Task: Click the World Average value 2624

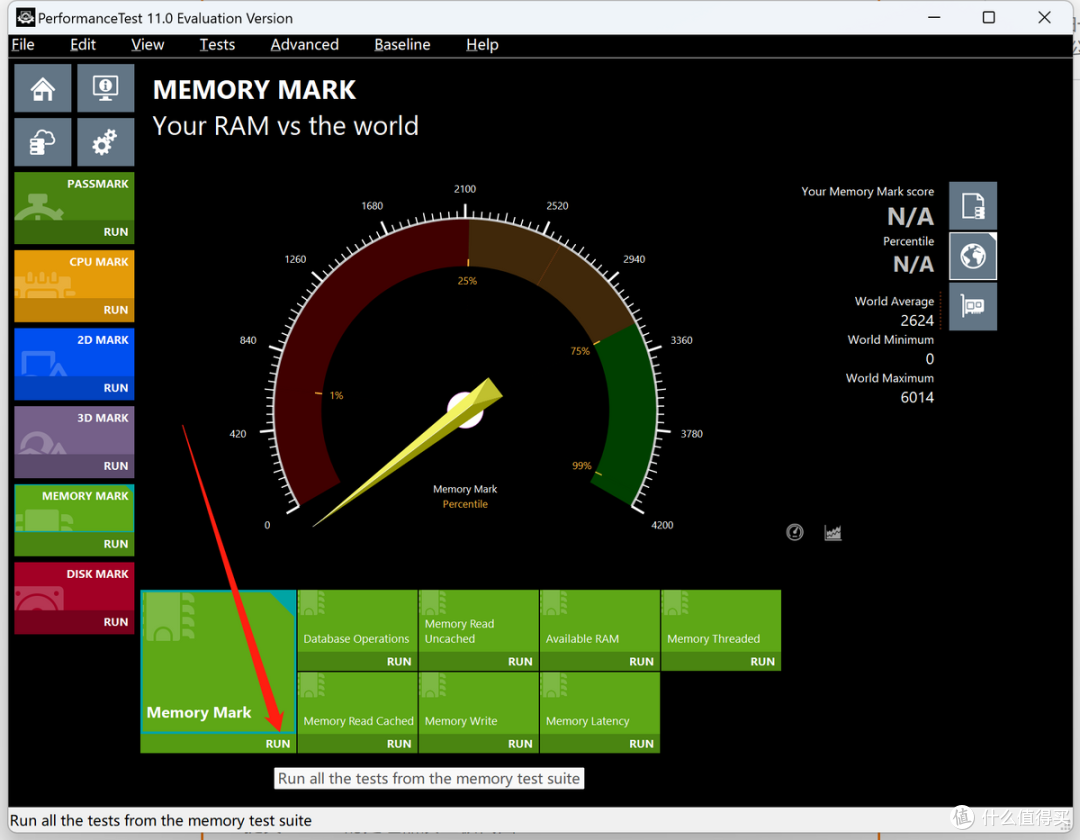Action: click(x=917, y=321)
